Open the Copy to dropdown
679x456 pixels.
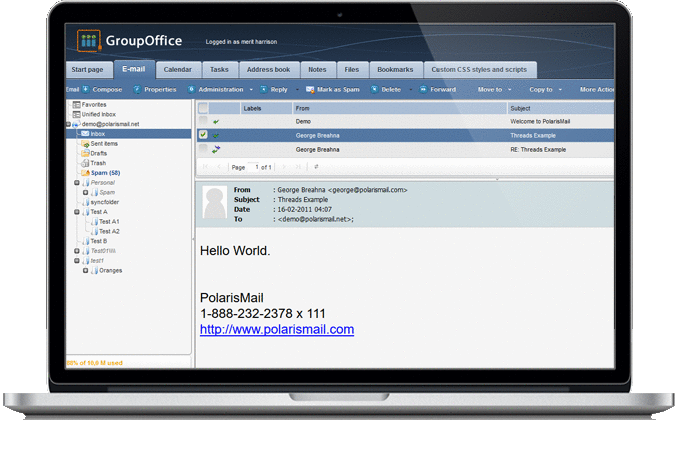(545, 90)
